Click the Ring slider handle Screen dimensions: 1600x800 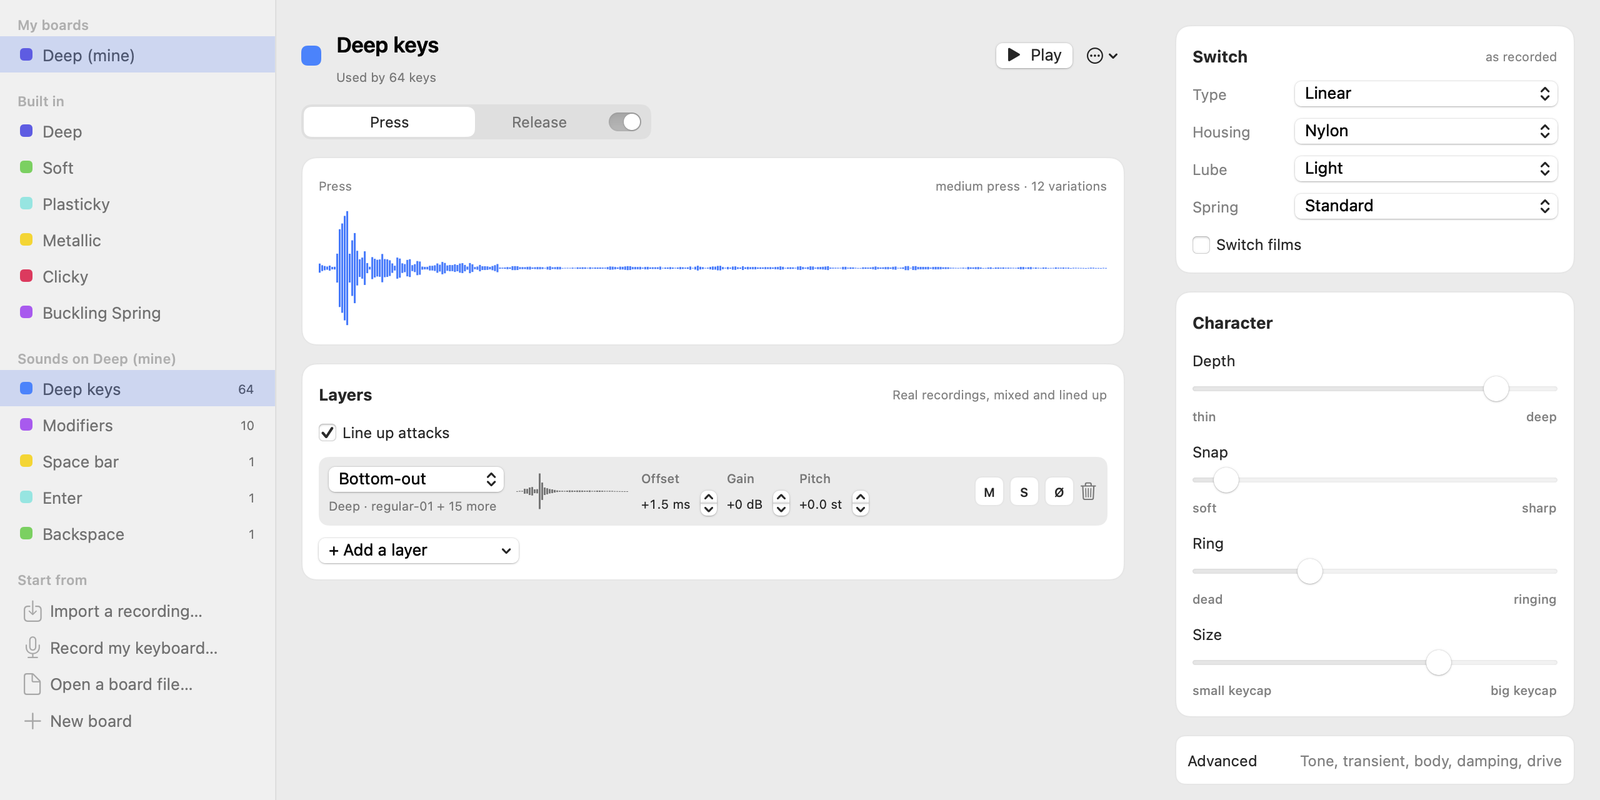(1310, 571)
